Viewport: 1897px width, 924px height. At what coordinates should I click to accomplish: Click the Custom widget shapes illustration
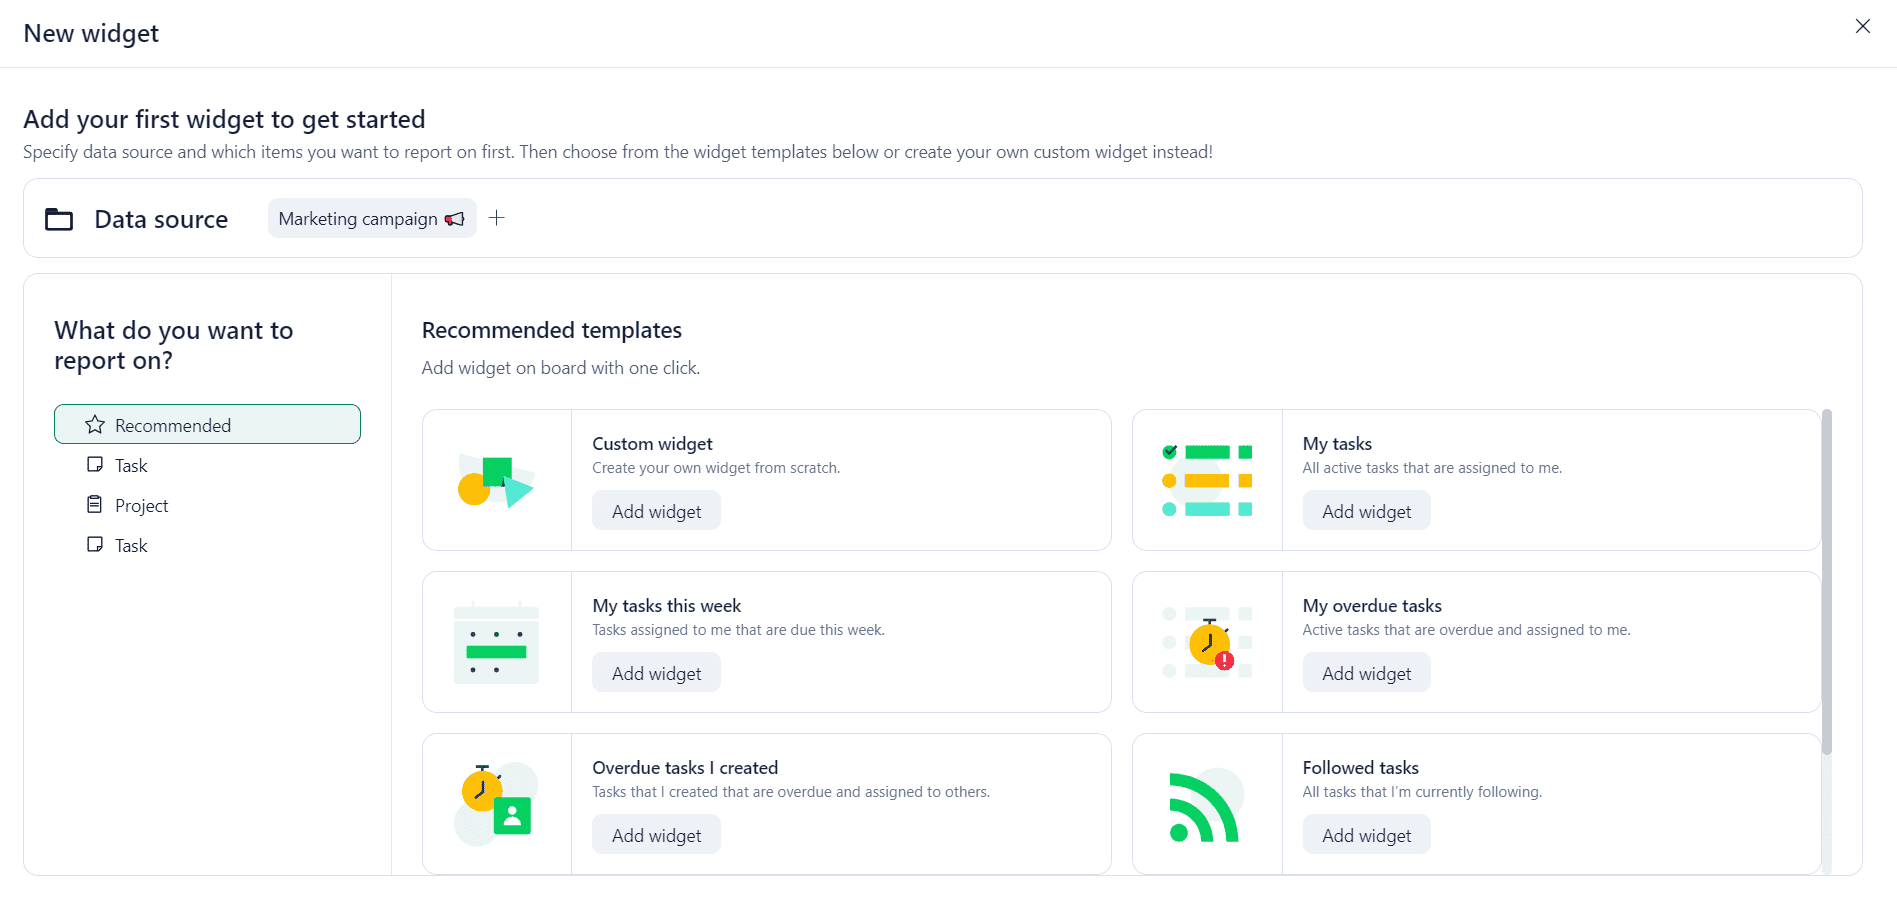click(x=496, y=481)
